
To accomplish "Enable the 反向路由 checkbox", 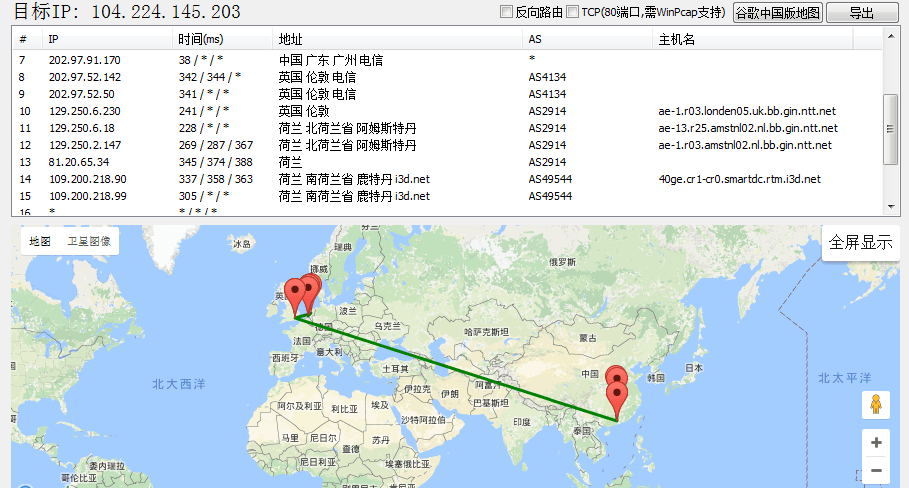I will [506, 12].
